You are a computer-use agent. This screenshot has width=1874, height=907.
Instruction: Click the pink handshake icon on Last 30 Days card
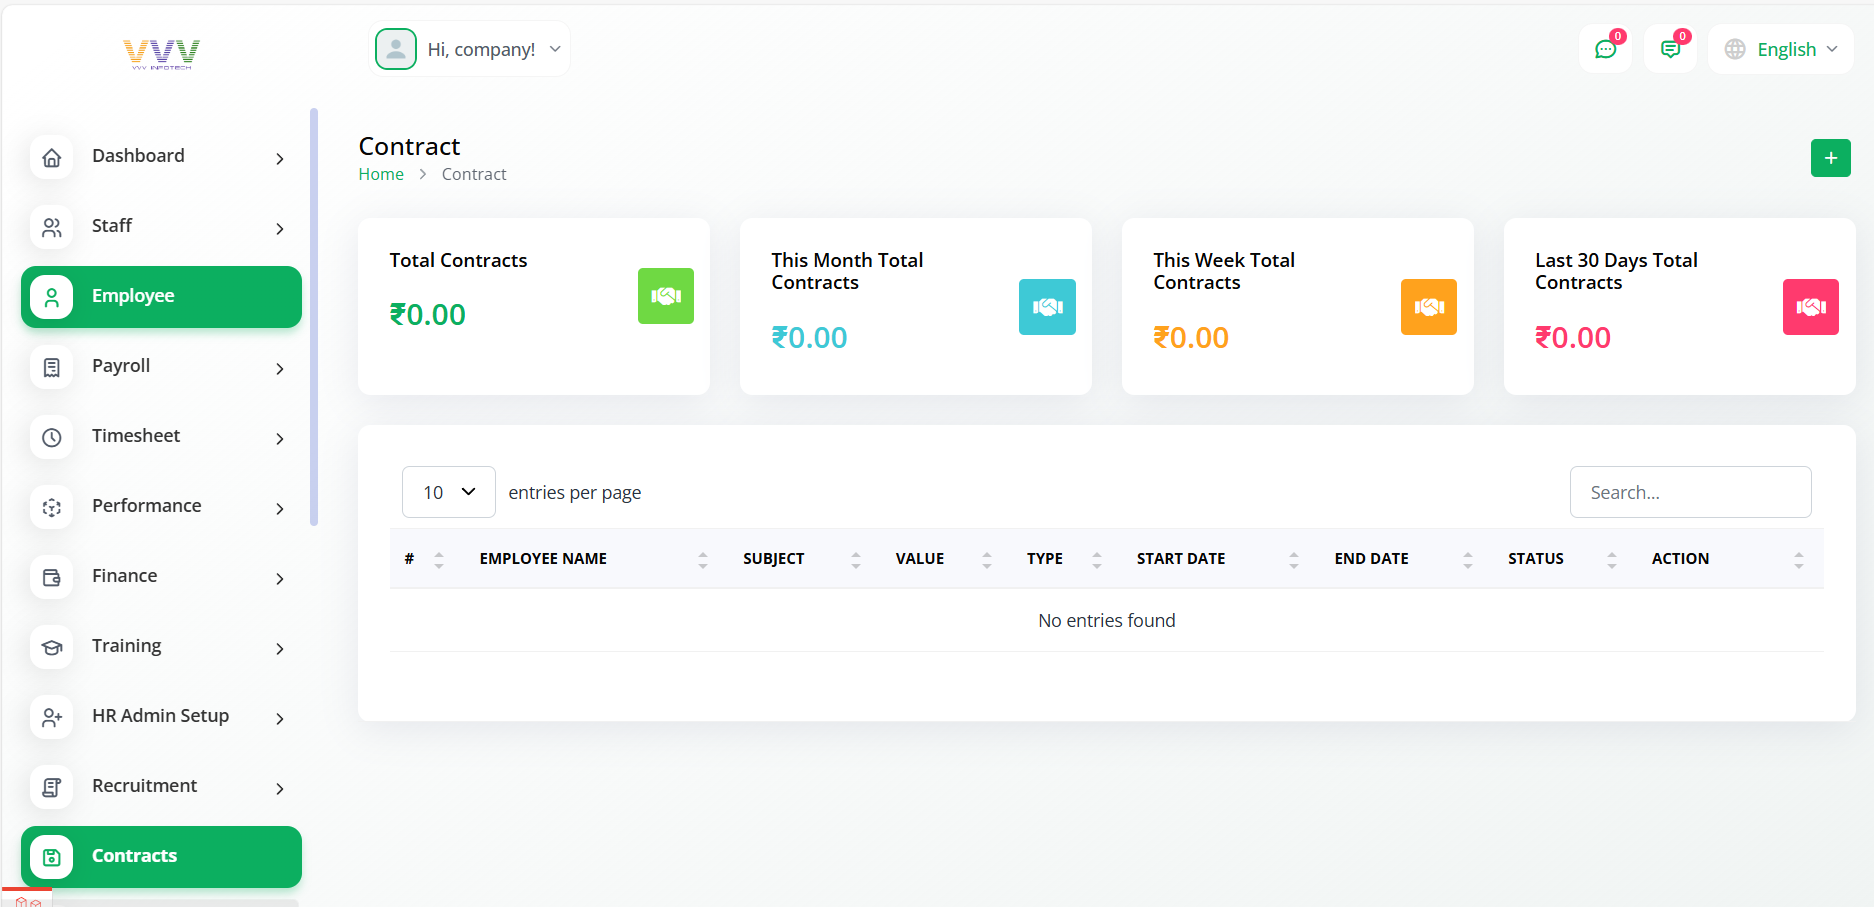pos(1810,307)
